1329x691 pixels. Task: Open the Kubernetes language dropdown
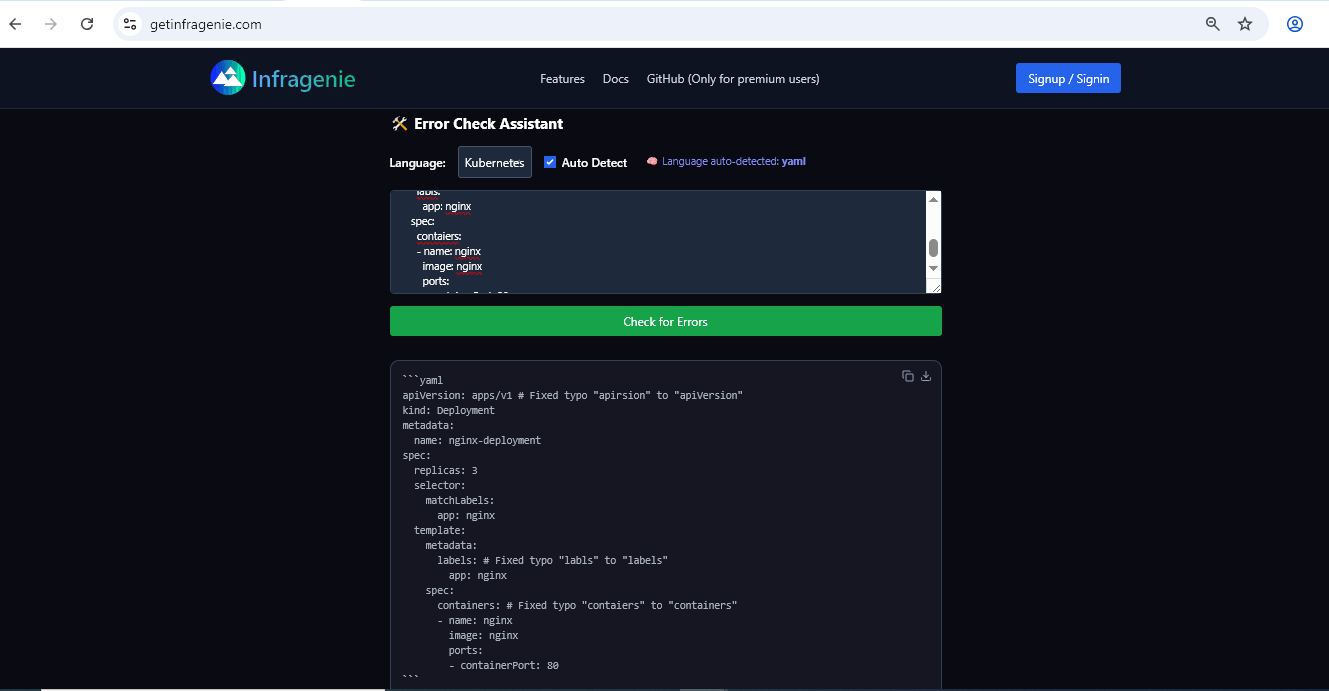pos(495,162)
